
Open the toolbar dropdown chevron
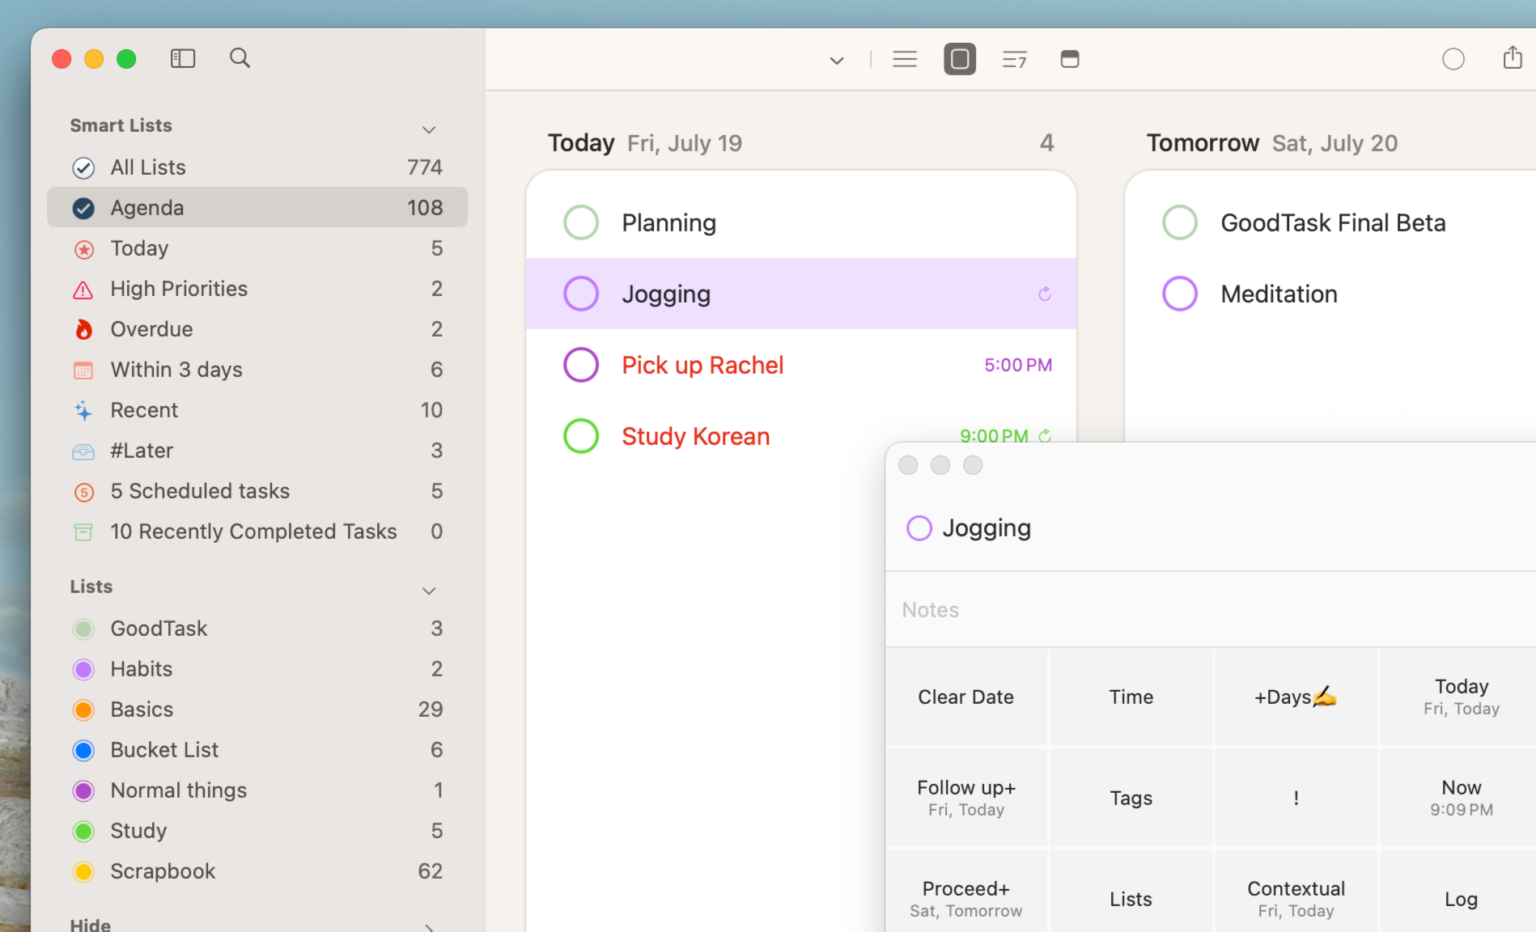[x=836, y=60]
